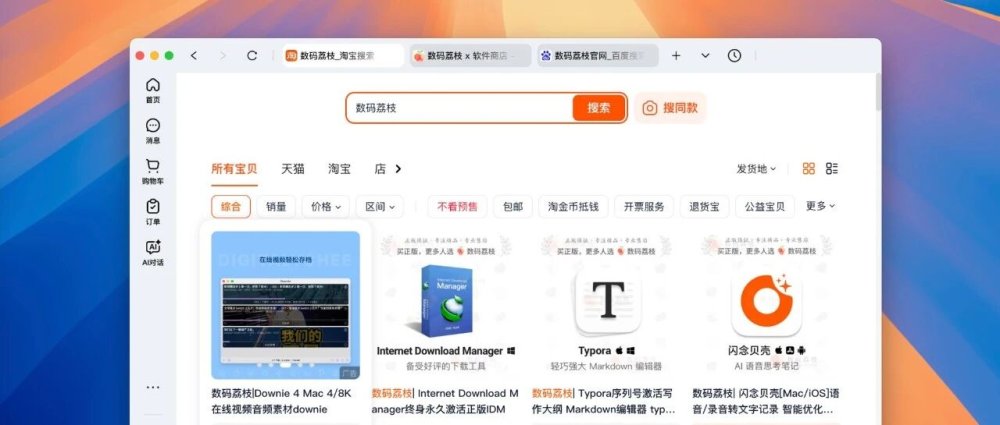Open the Internet Download Manager product image
Screen dimensions: 1000x425
446,305
